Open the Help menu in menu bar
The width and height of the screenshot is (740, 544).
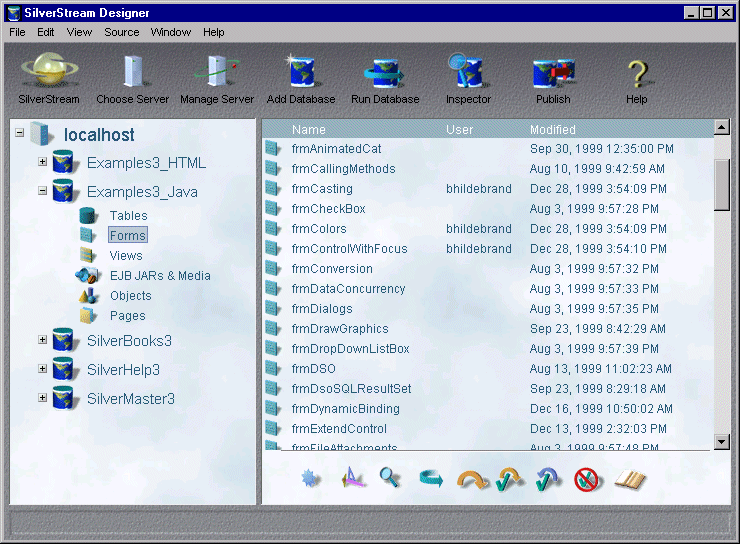(x=214, y=32)
